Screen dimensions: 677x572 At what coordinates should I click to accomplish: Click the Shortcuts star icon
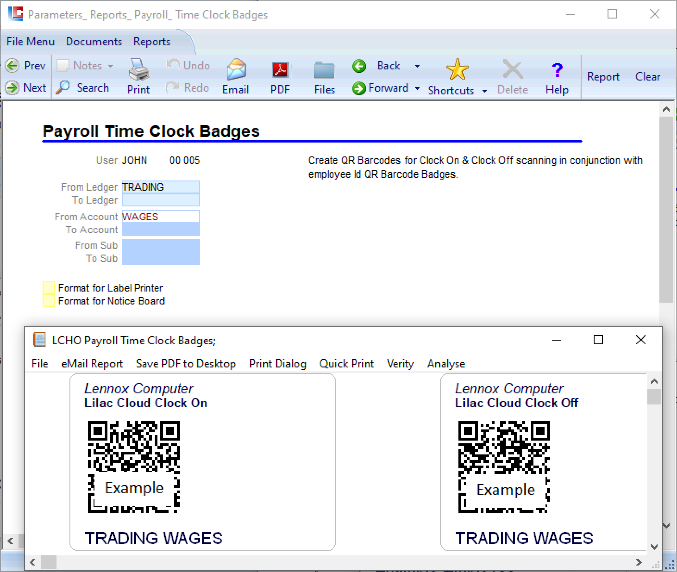457,70
